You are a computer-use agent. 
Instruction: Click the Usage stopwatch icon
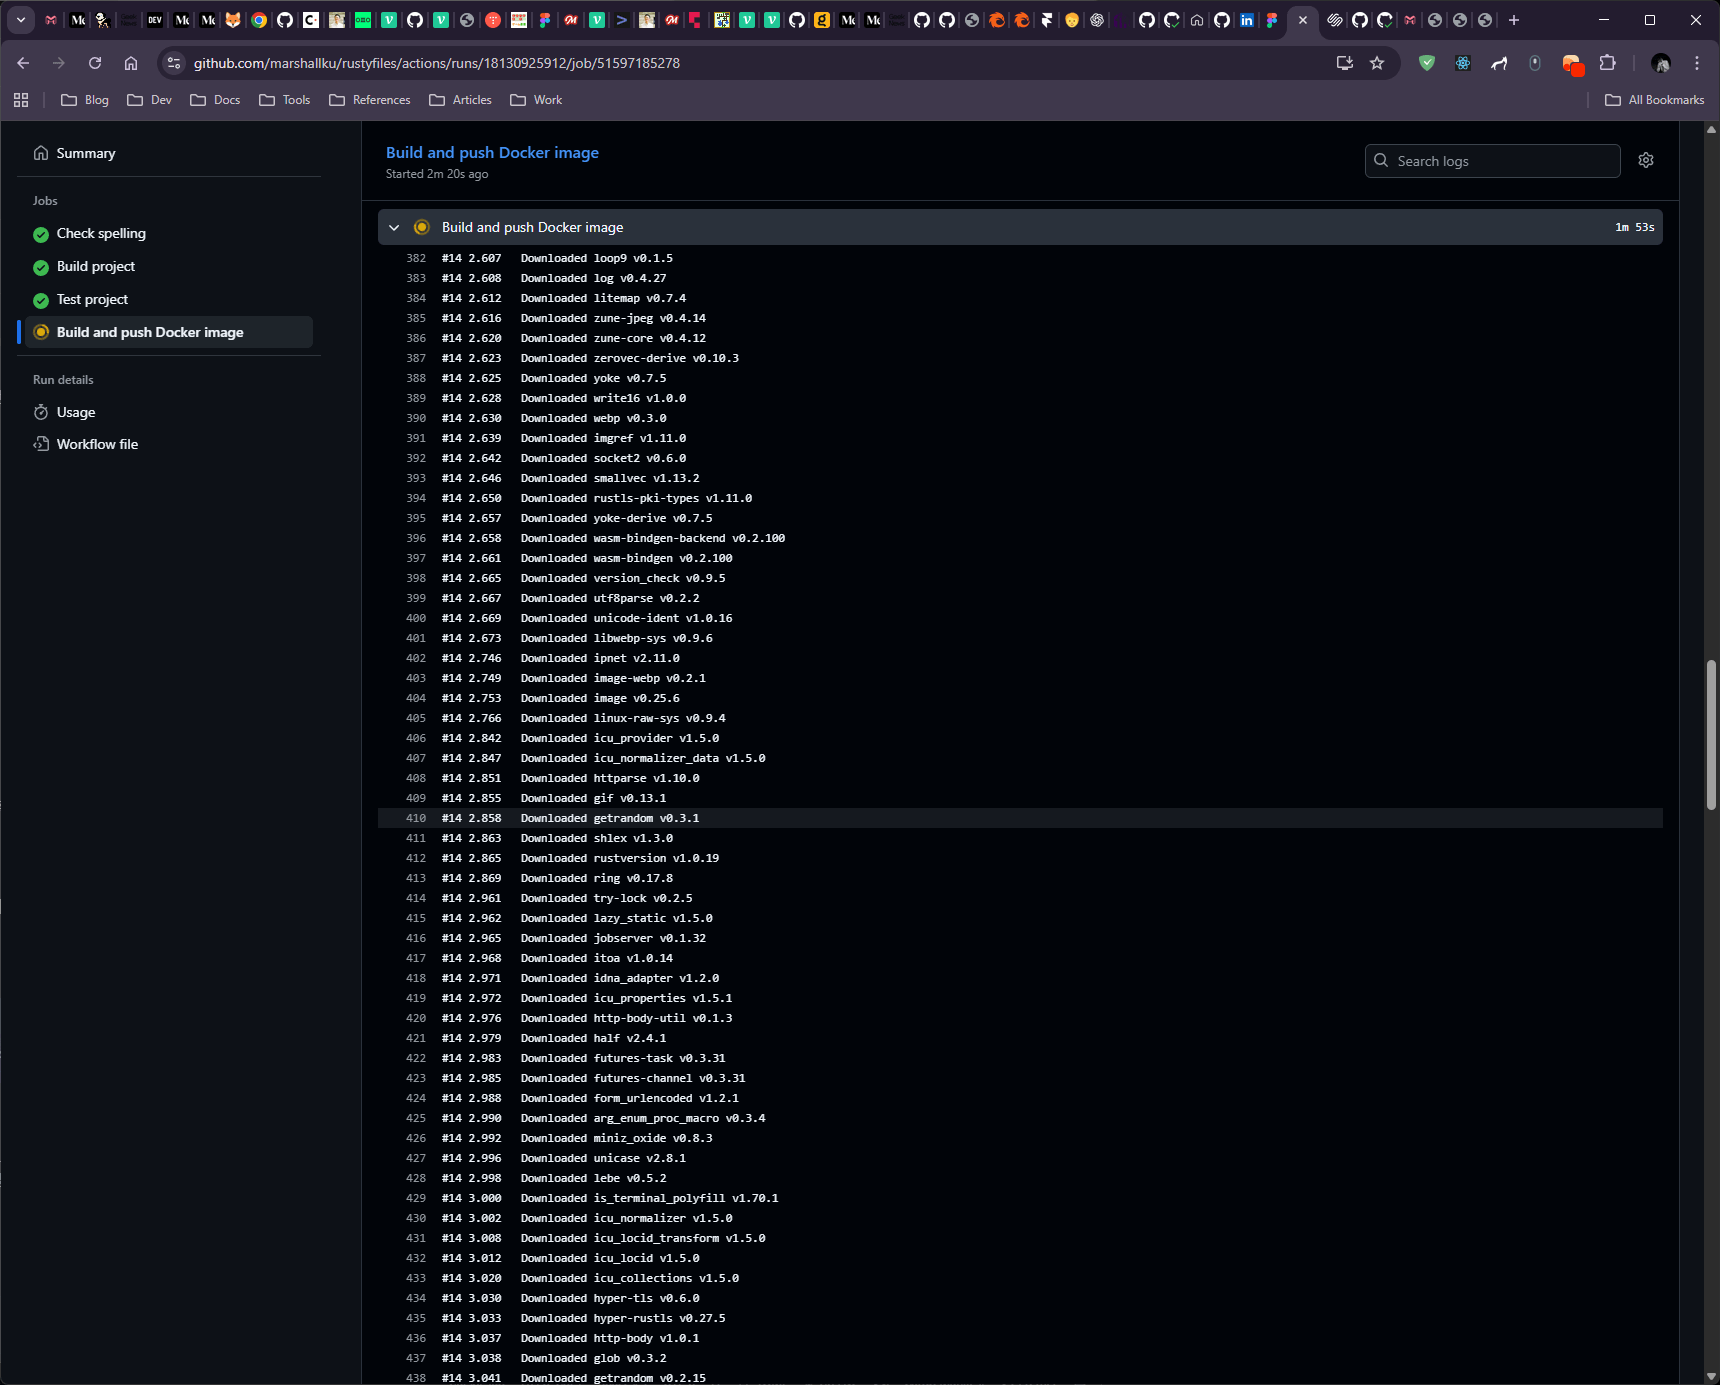pos(41,412)
